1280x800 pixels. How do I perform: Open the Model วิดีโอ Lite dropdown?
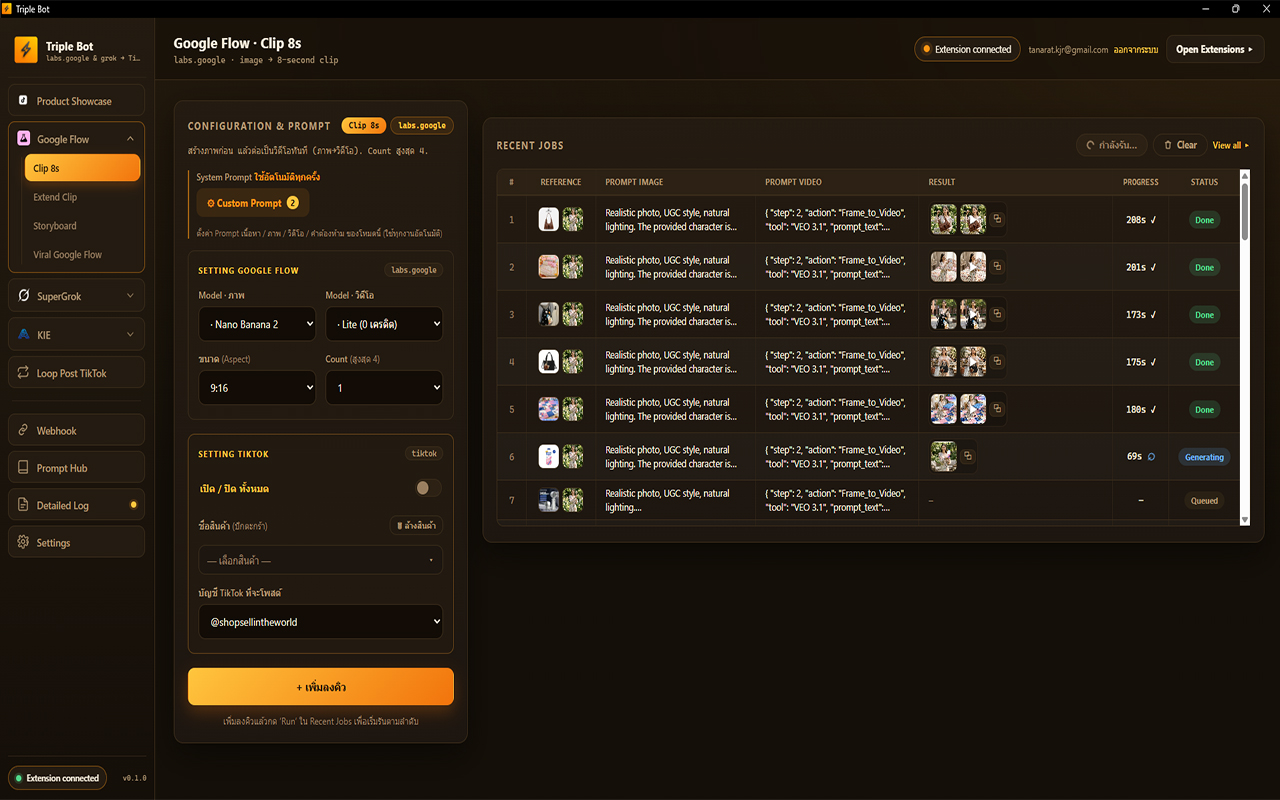tap(384, 324)
